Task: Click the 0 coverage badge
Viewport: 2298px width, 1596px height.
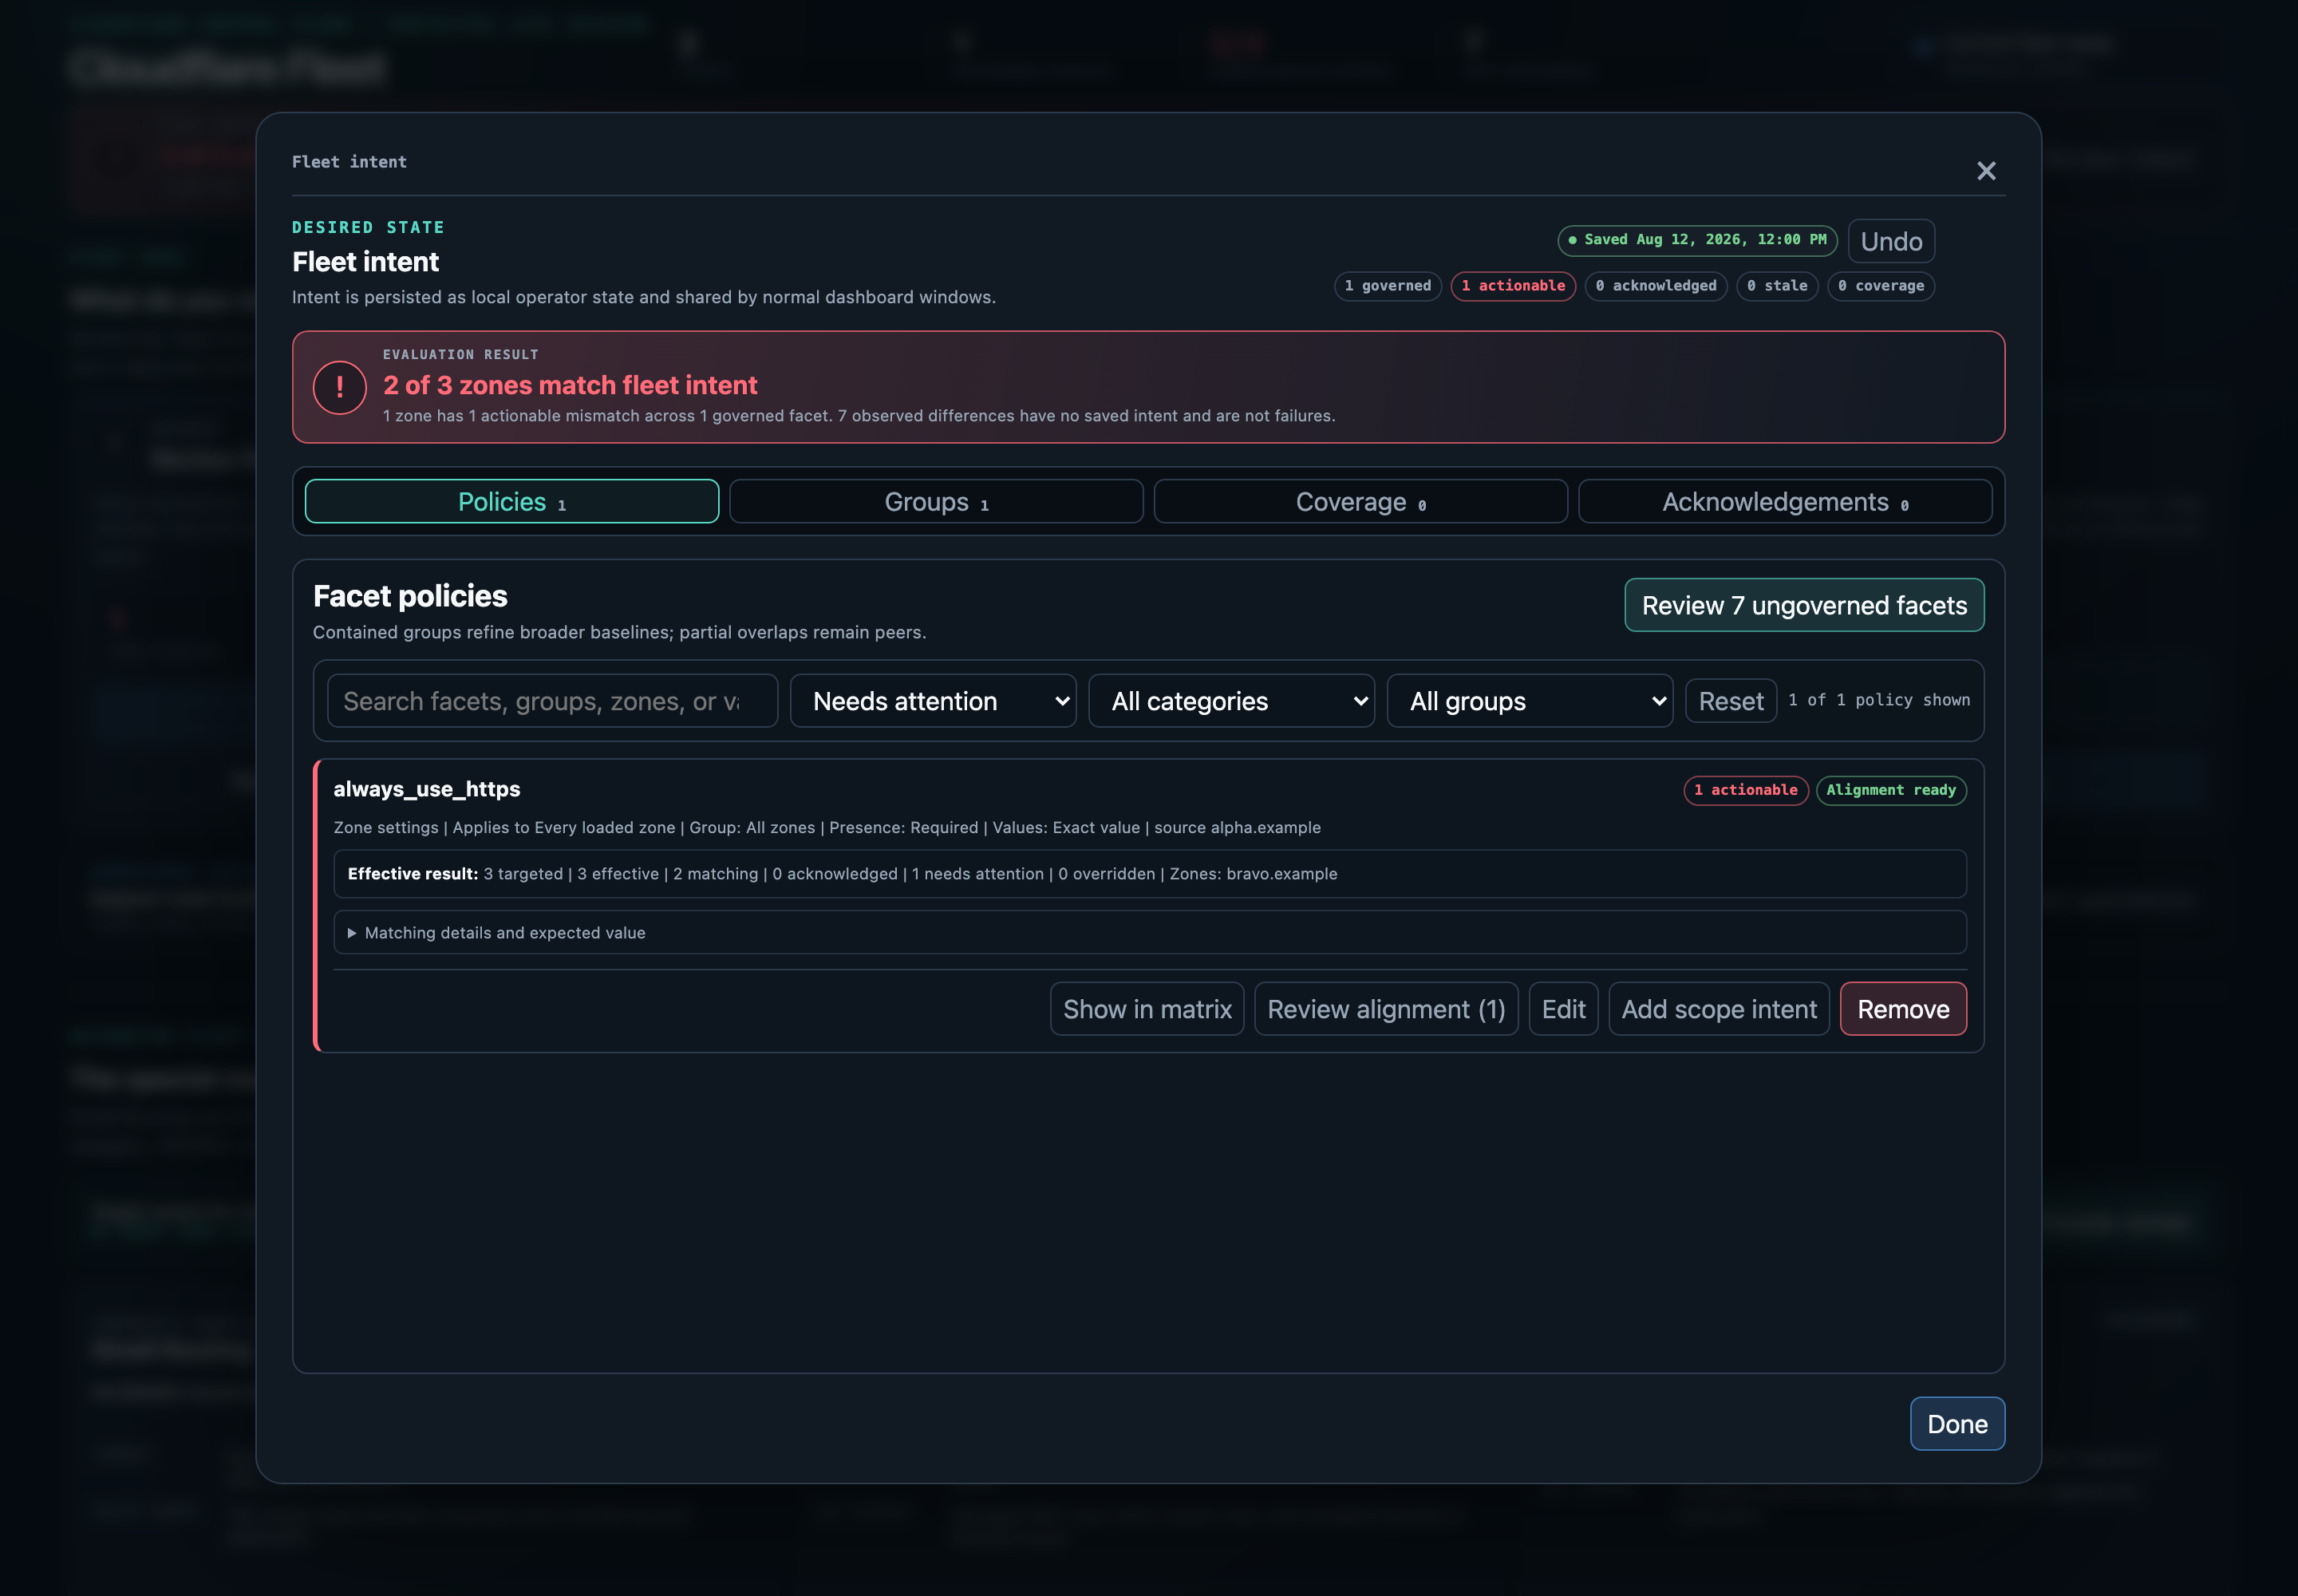Action: click(1881, 286)
